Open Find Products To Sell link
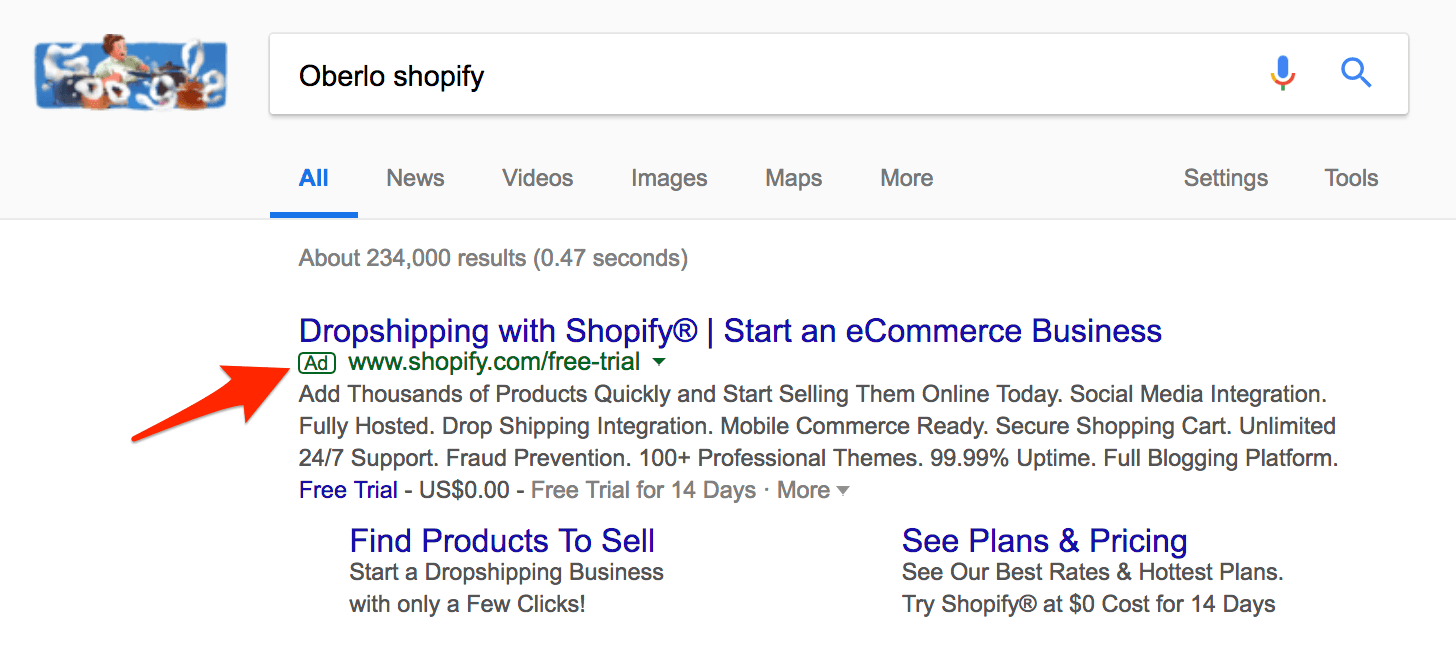This screenshot has height=662, width=1456. (502, 541)
